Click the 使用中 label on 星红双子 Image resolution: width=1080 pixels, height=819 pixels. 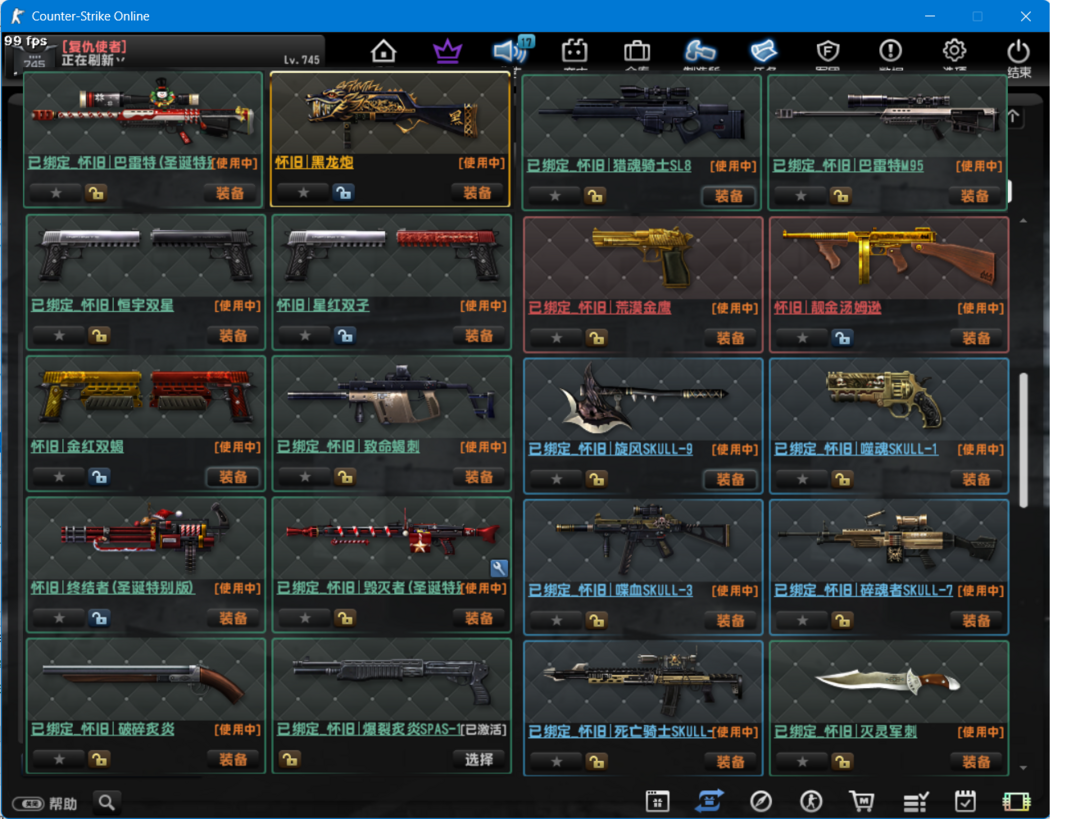483,306
